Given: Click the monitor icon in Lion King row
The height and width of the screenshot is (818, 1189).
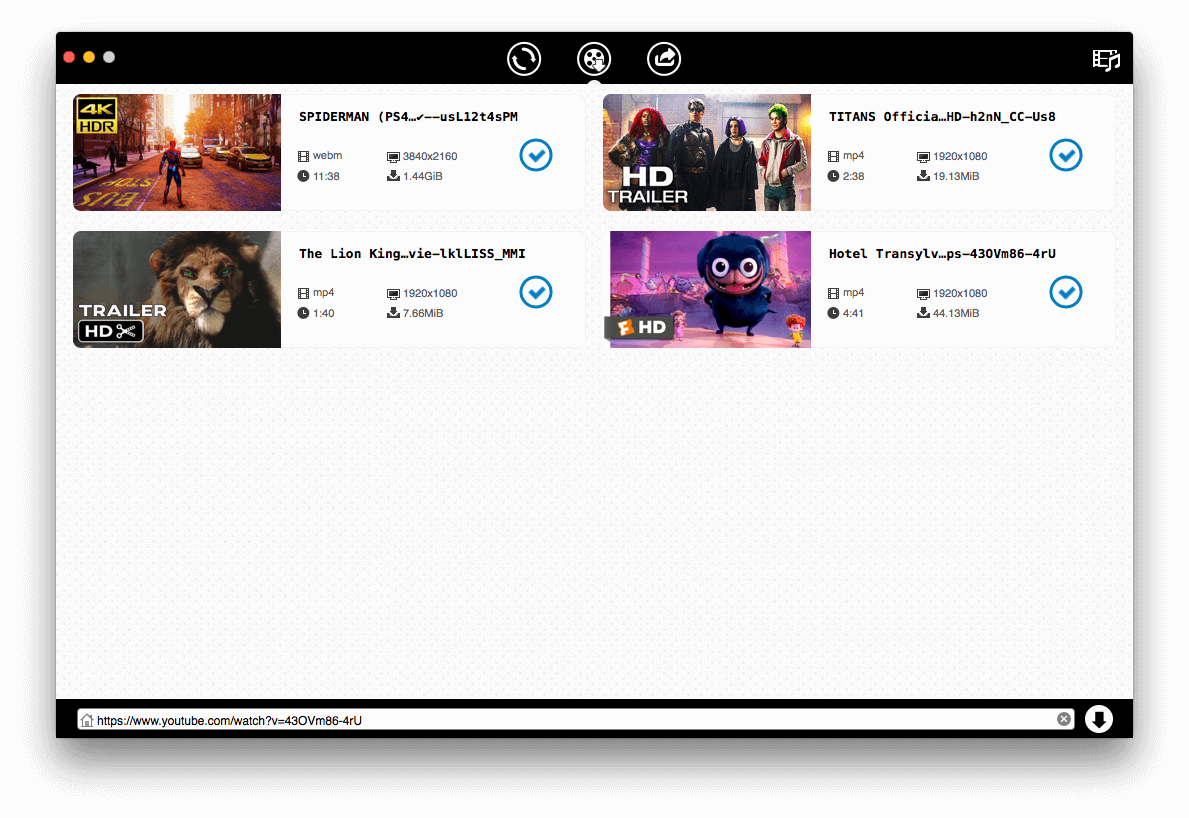Looking at the screenshot, I should [x=393, y=294].
